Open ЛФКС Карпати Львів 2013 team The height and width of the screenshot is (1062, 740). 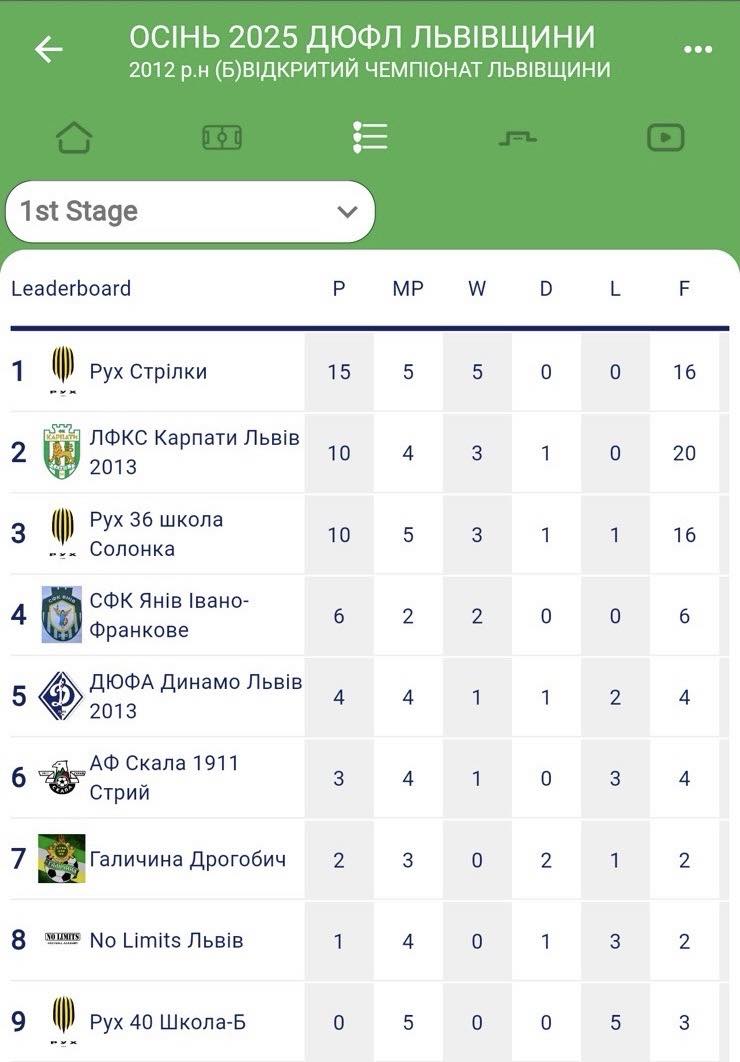(194, 453)
